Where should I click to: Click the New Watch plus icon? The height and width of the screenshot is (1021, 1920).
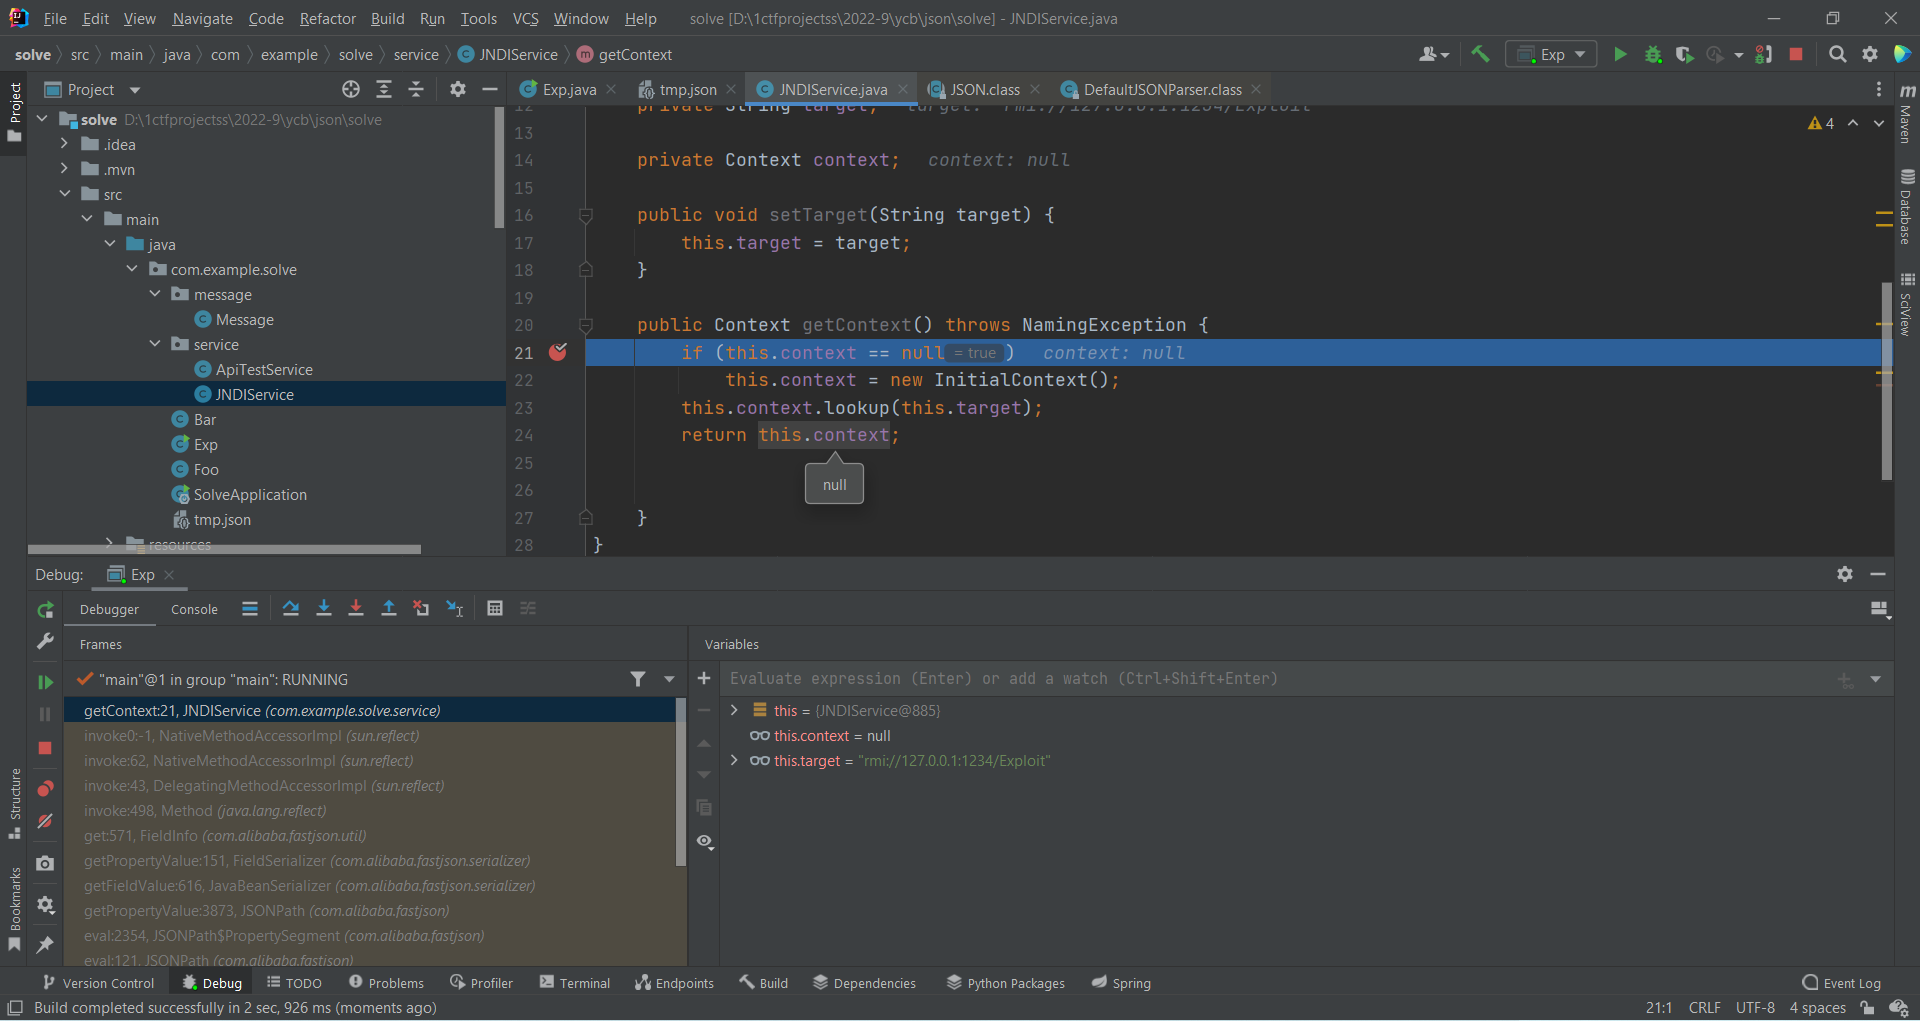[x=704, y=678]
